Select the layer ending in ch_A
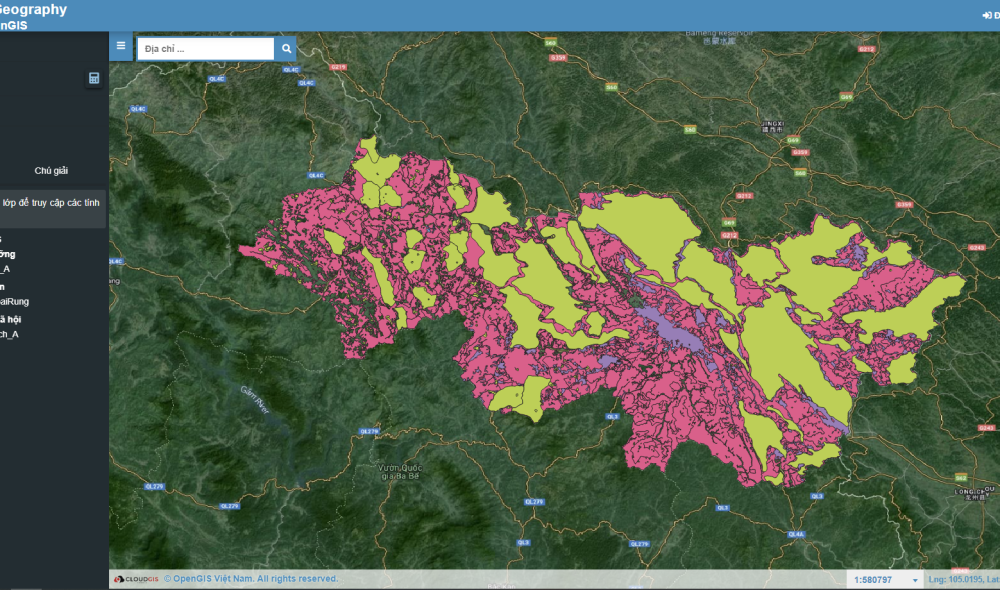Image resolution: width=1000 pixels, height=590 pixels. (10, 334)
